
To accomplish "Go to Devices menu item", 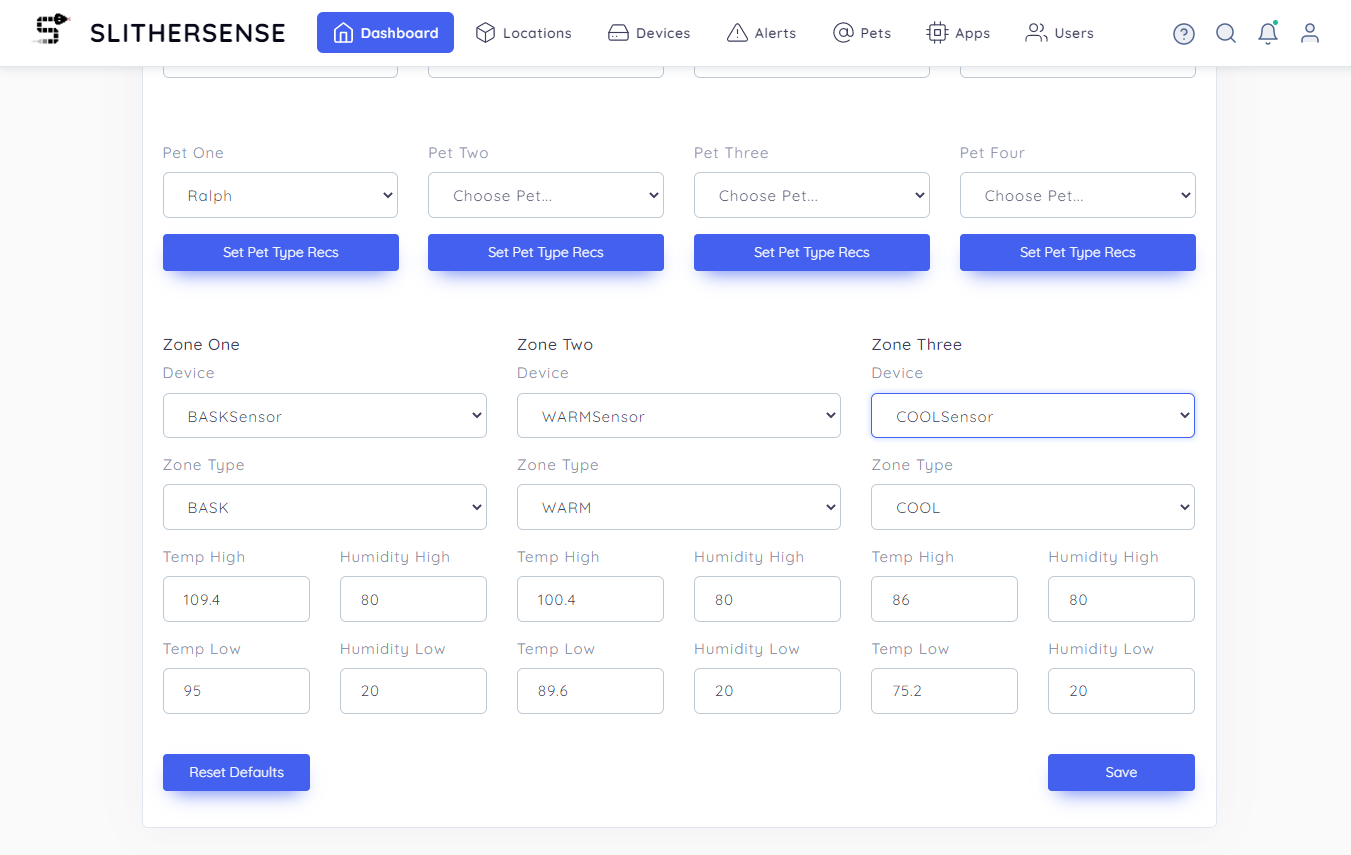I will click(x=649, y=33).
